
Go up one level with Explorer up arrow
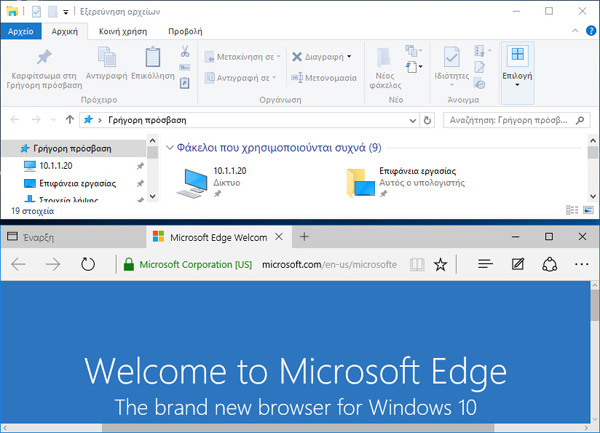point(70,120)
